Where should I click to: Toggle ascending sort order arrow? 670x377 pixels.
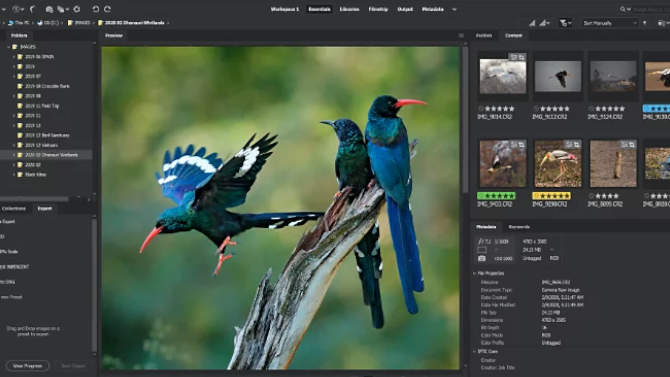pos(644,23)
